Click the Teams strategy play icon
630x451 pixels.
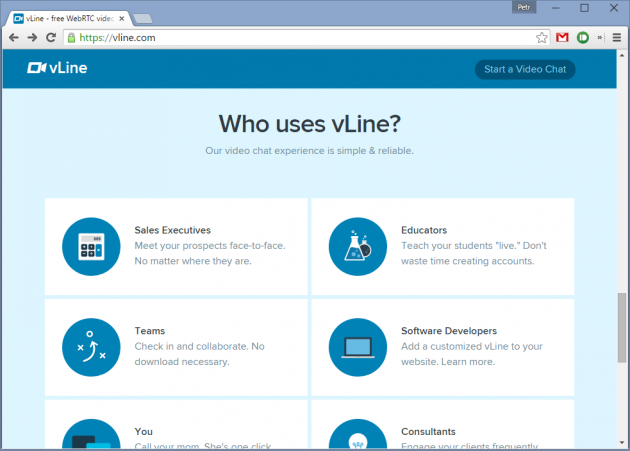click(x=91, y=347)
